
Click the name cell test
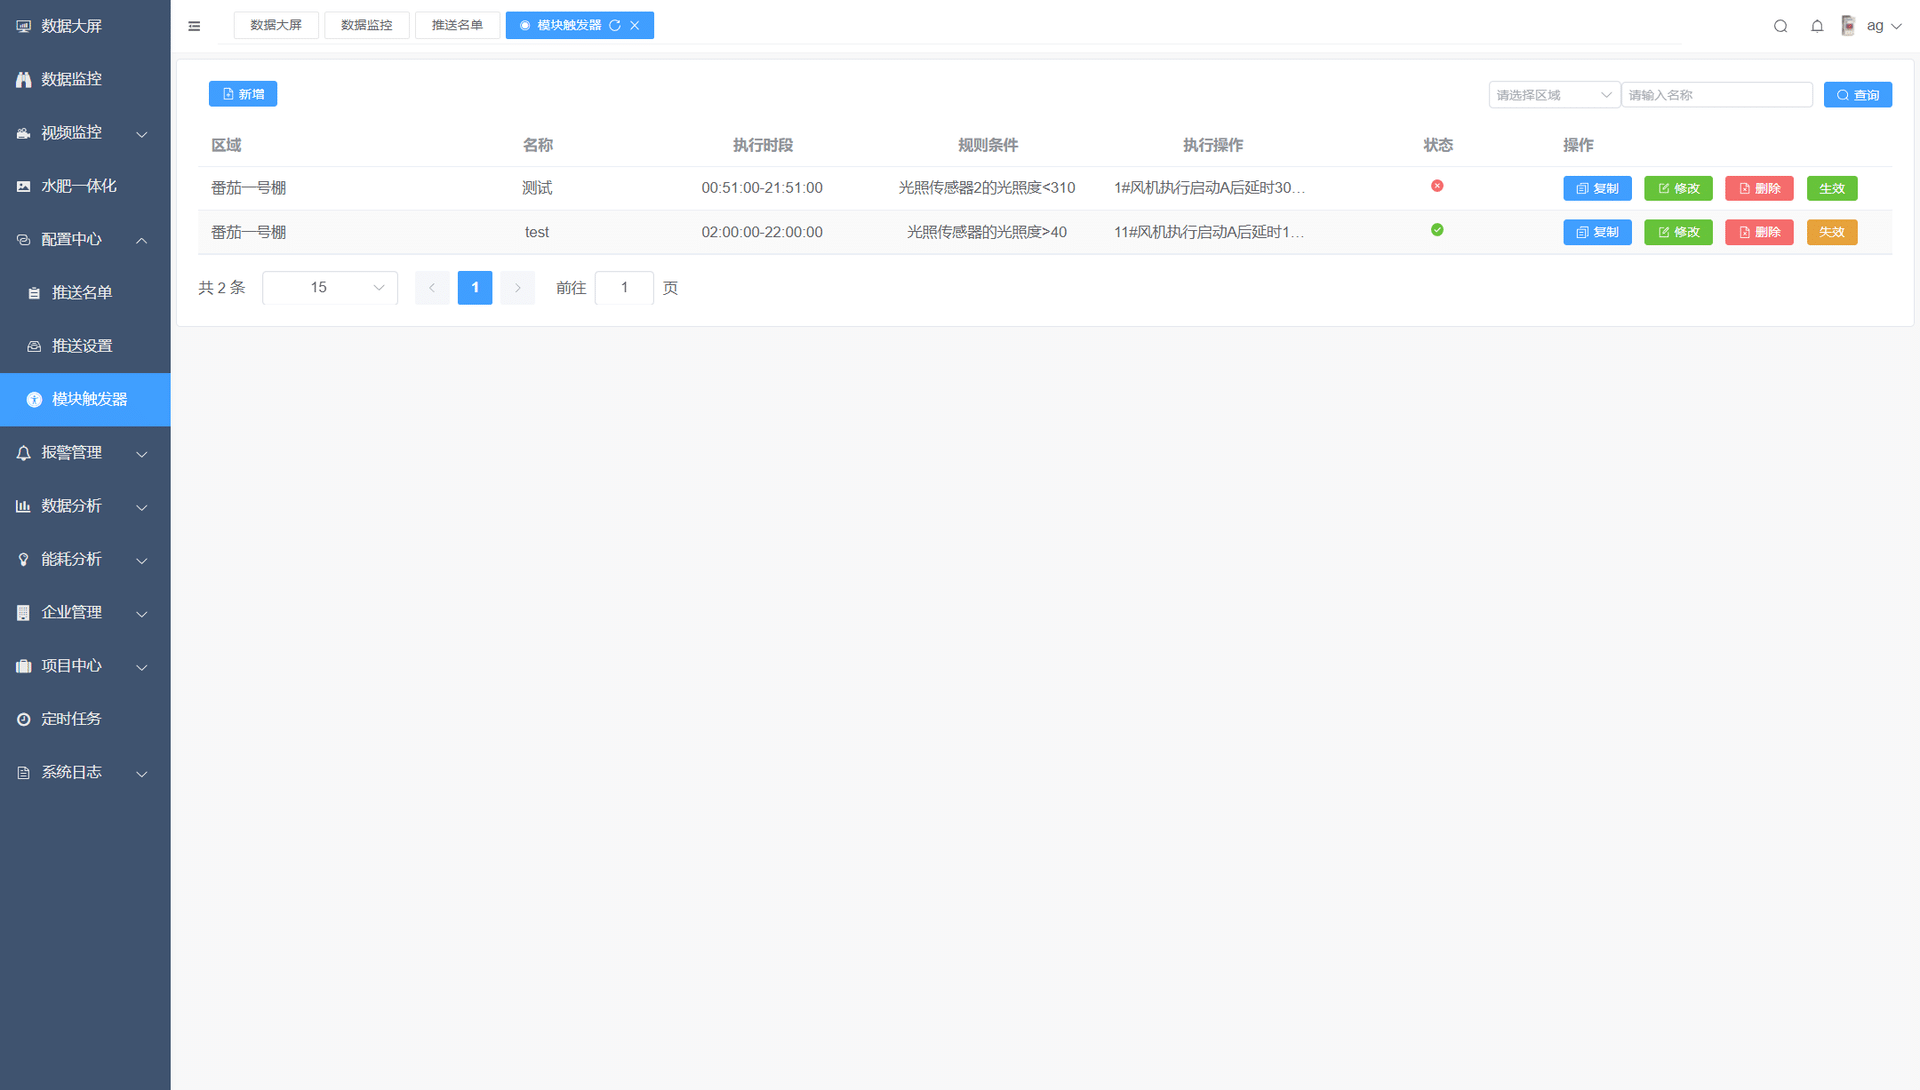click(x=537, y=232)
